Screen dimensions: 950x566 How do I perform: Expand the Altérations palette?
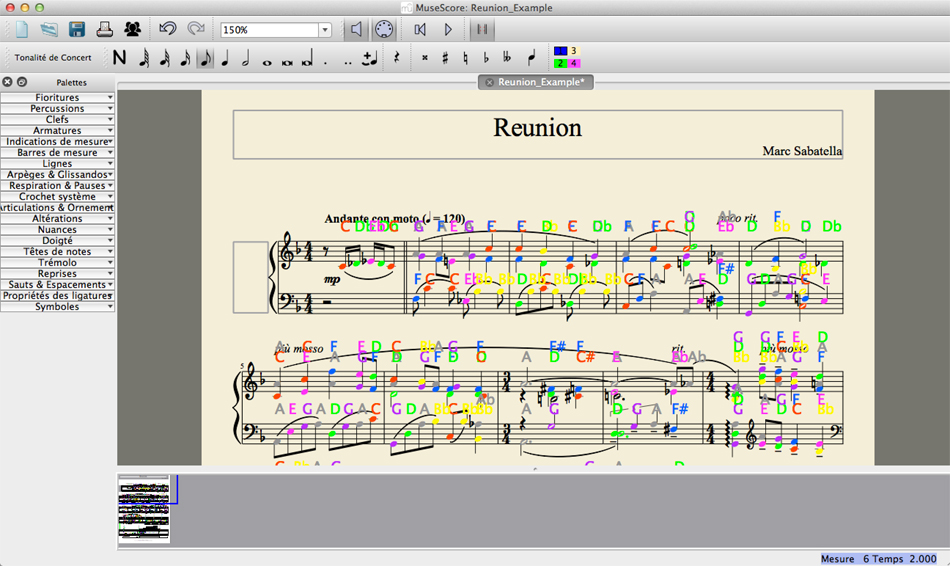pos(58,219)
